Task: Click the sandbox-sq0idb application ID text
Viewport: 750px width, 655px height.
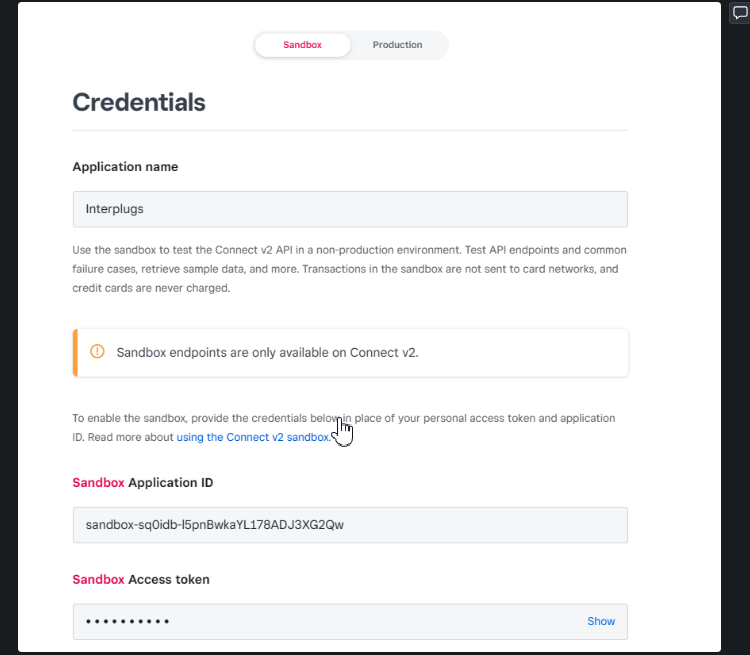Action: coord(215,525)
